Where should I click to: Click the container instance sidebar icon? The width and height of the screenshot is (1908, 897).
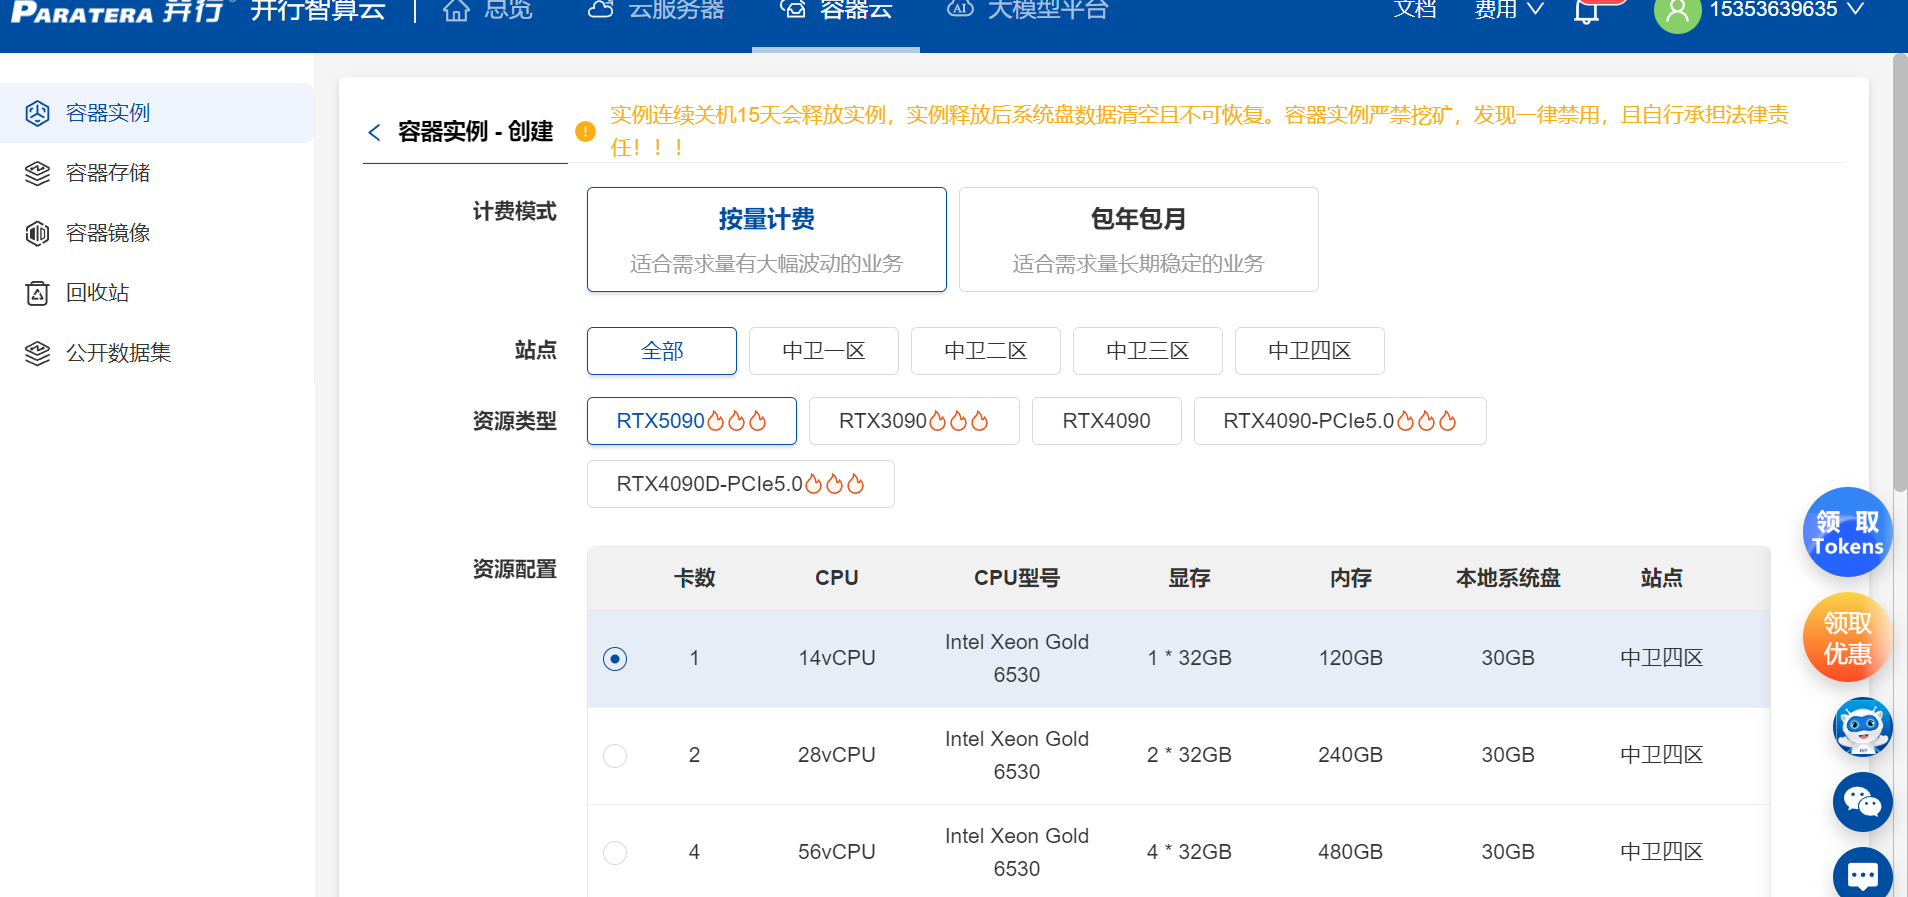click(x=37, y=113)
